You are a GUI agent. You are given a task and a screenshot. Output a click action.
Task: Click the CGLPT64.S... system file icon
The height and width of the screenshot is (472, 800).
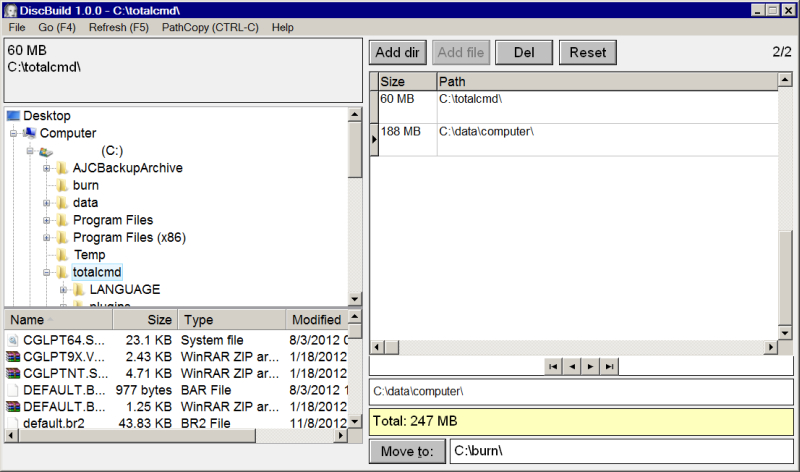[14, 340]
